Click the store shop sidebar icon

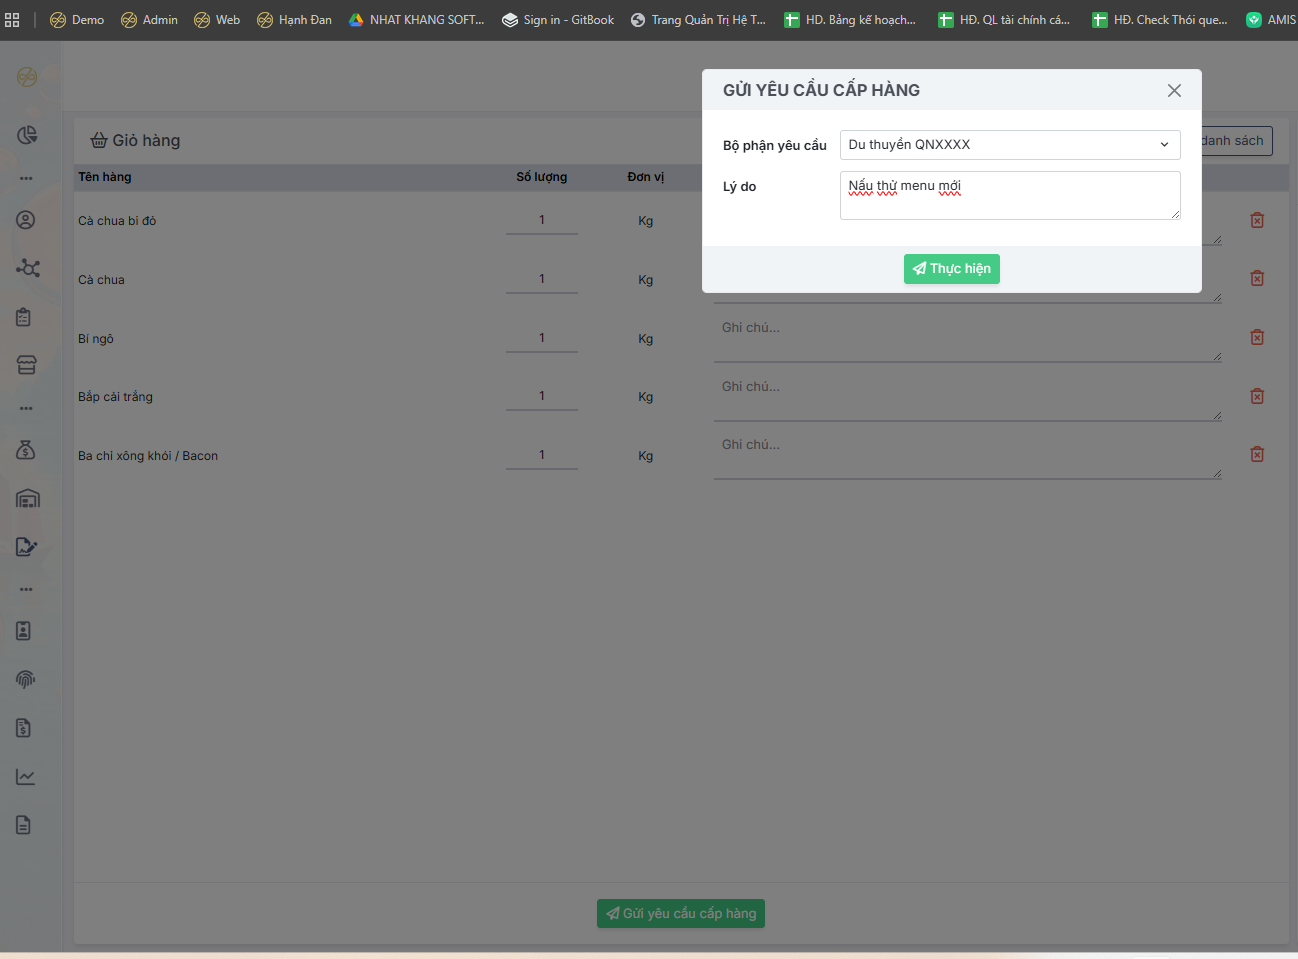(26, 365)
